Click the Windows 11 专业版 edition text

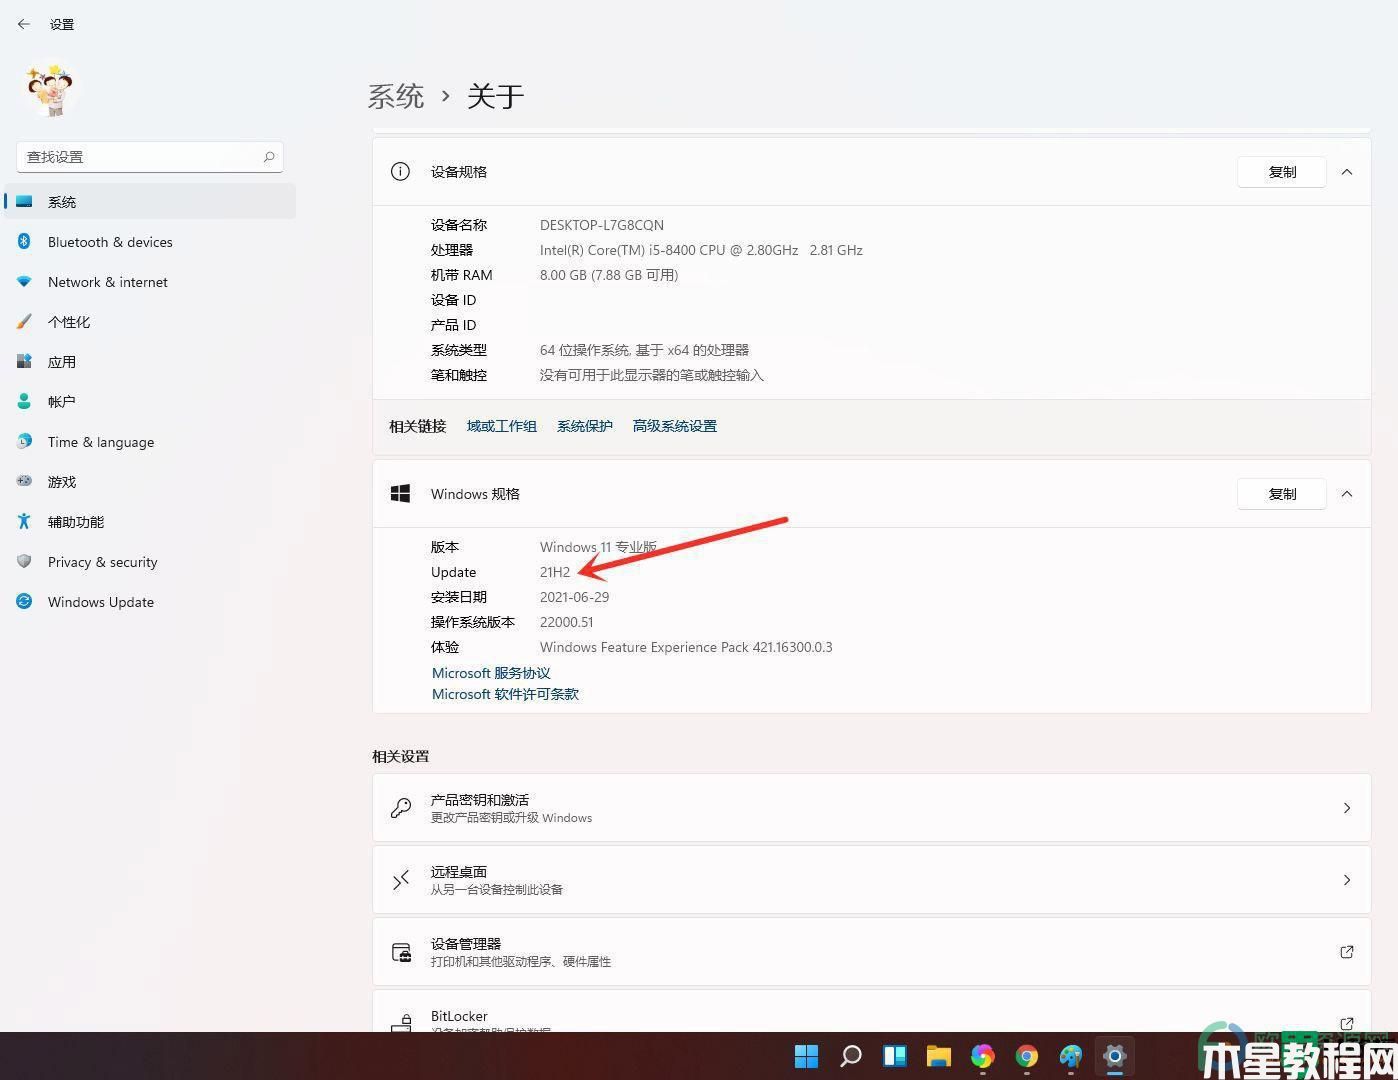click(599, 547)
